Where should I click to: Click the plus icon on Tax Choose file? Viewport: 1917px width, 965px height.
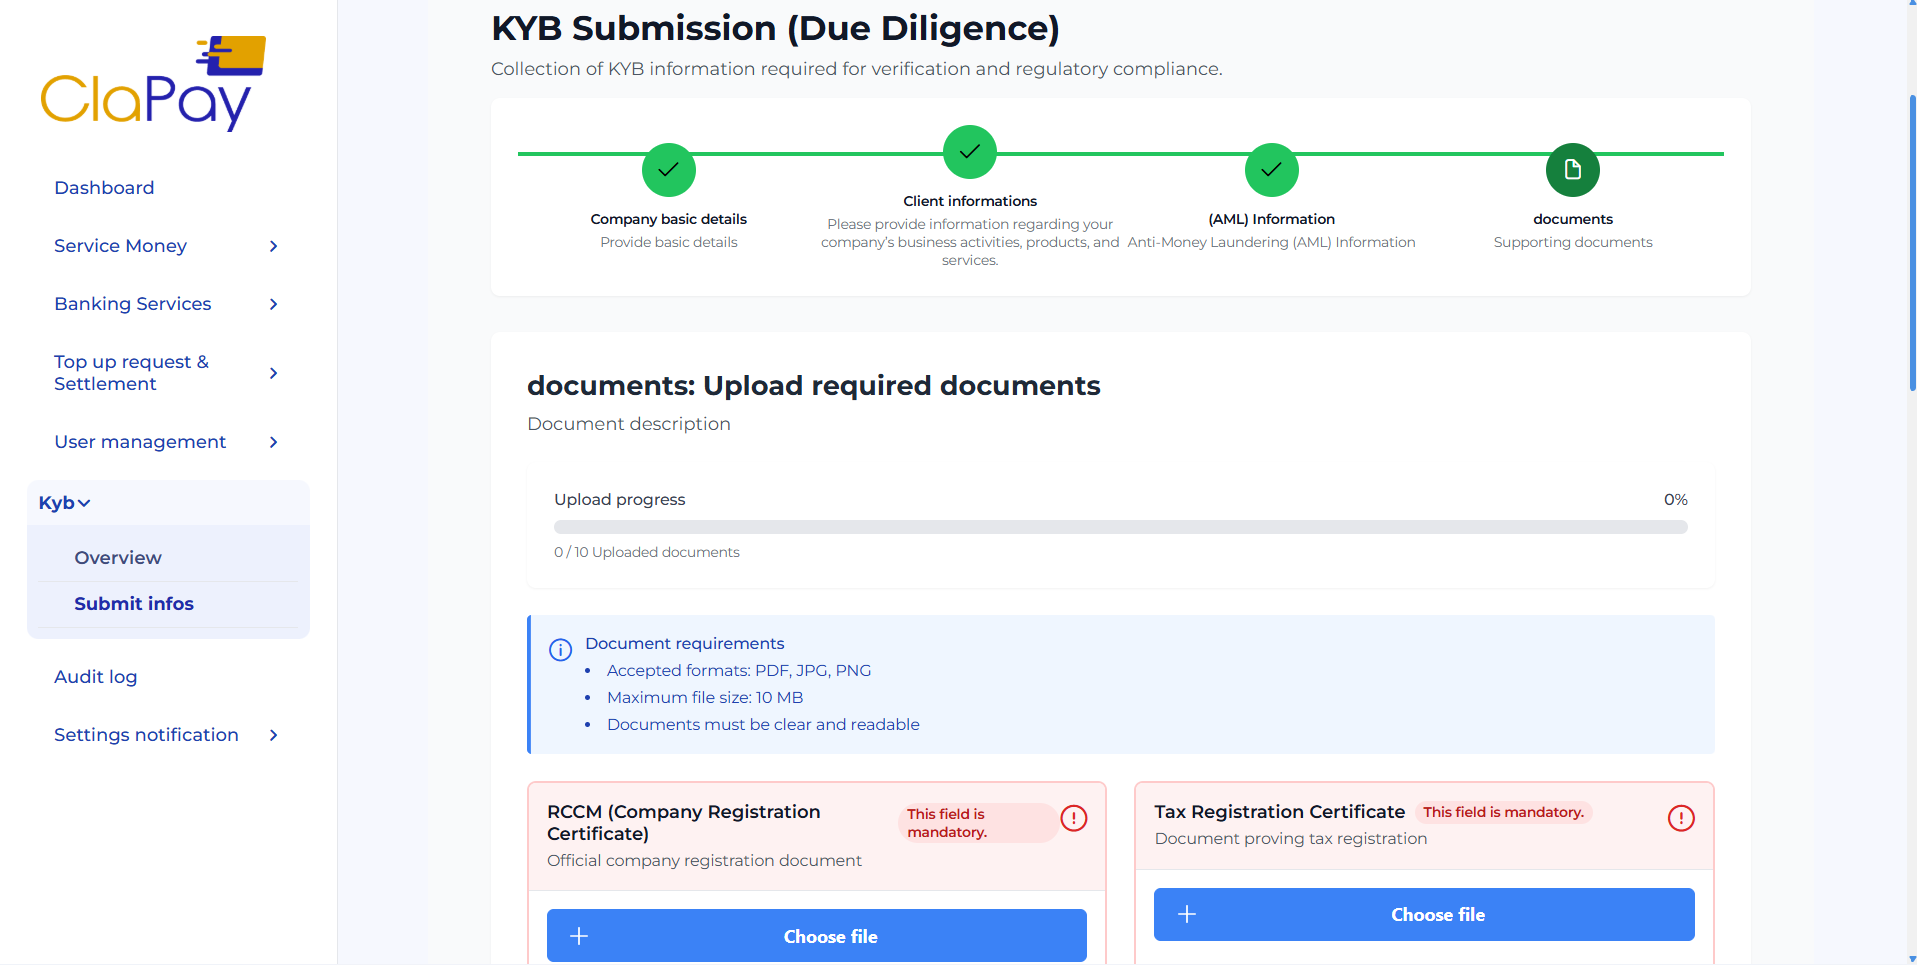click(x=1187, y=914)
